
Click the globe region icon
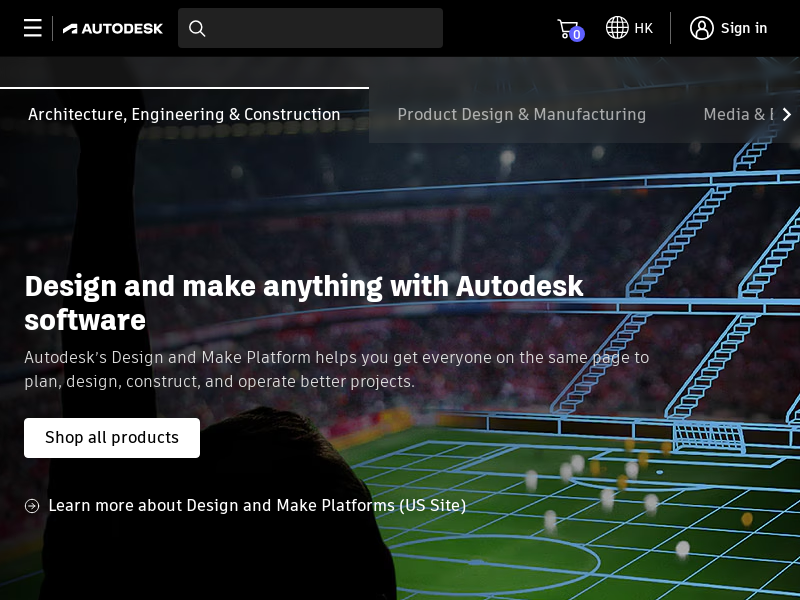tap(617, 28)
